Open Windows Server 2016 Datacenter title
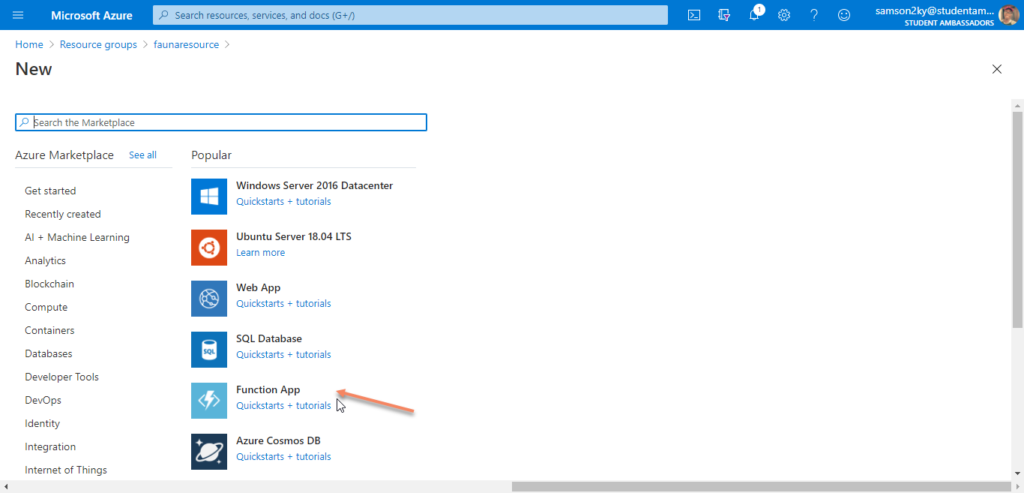 [x=314, y=185]
